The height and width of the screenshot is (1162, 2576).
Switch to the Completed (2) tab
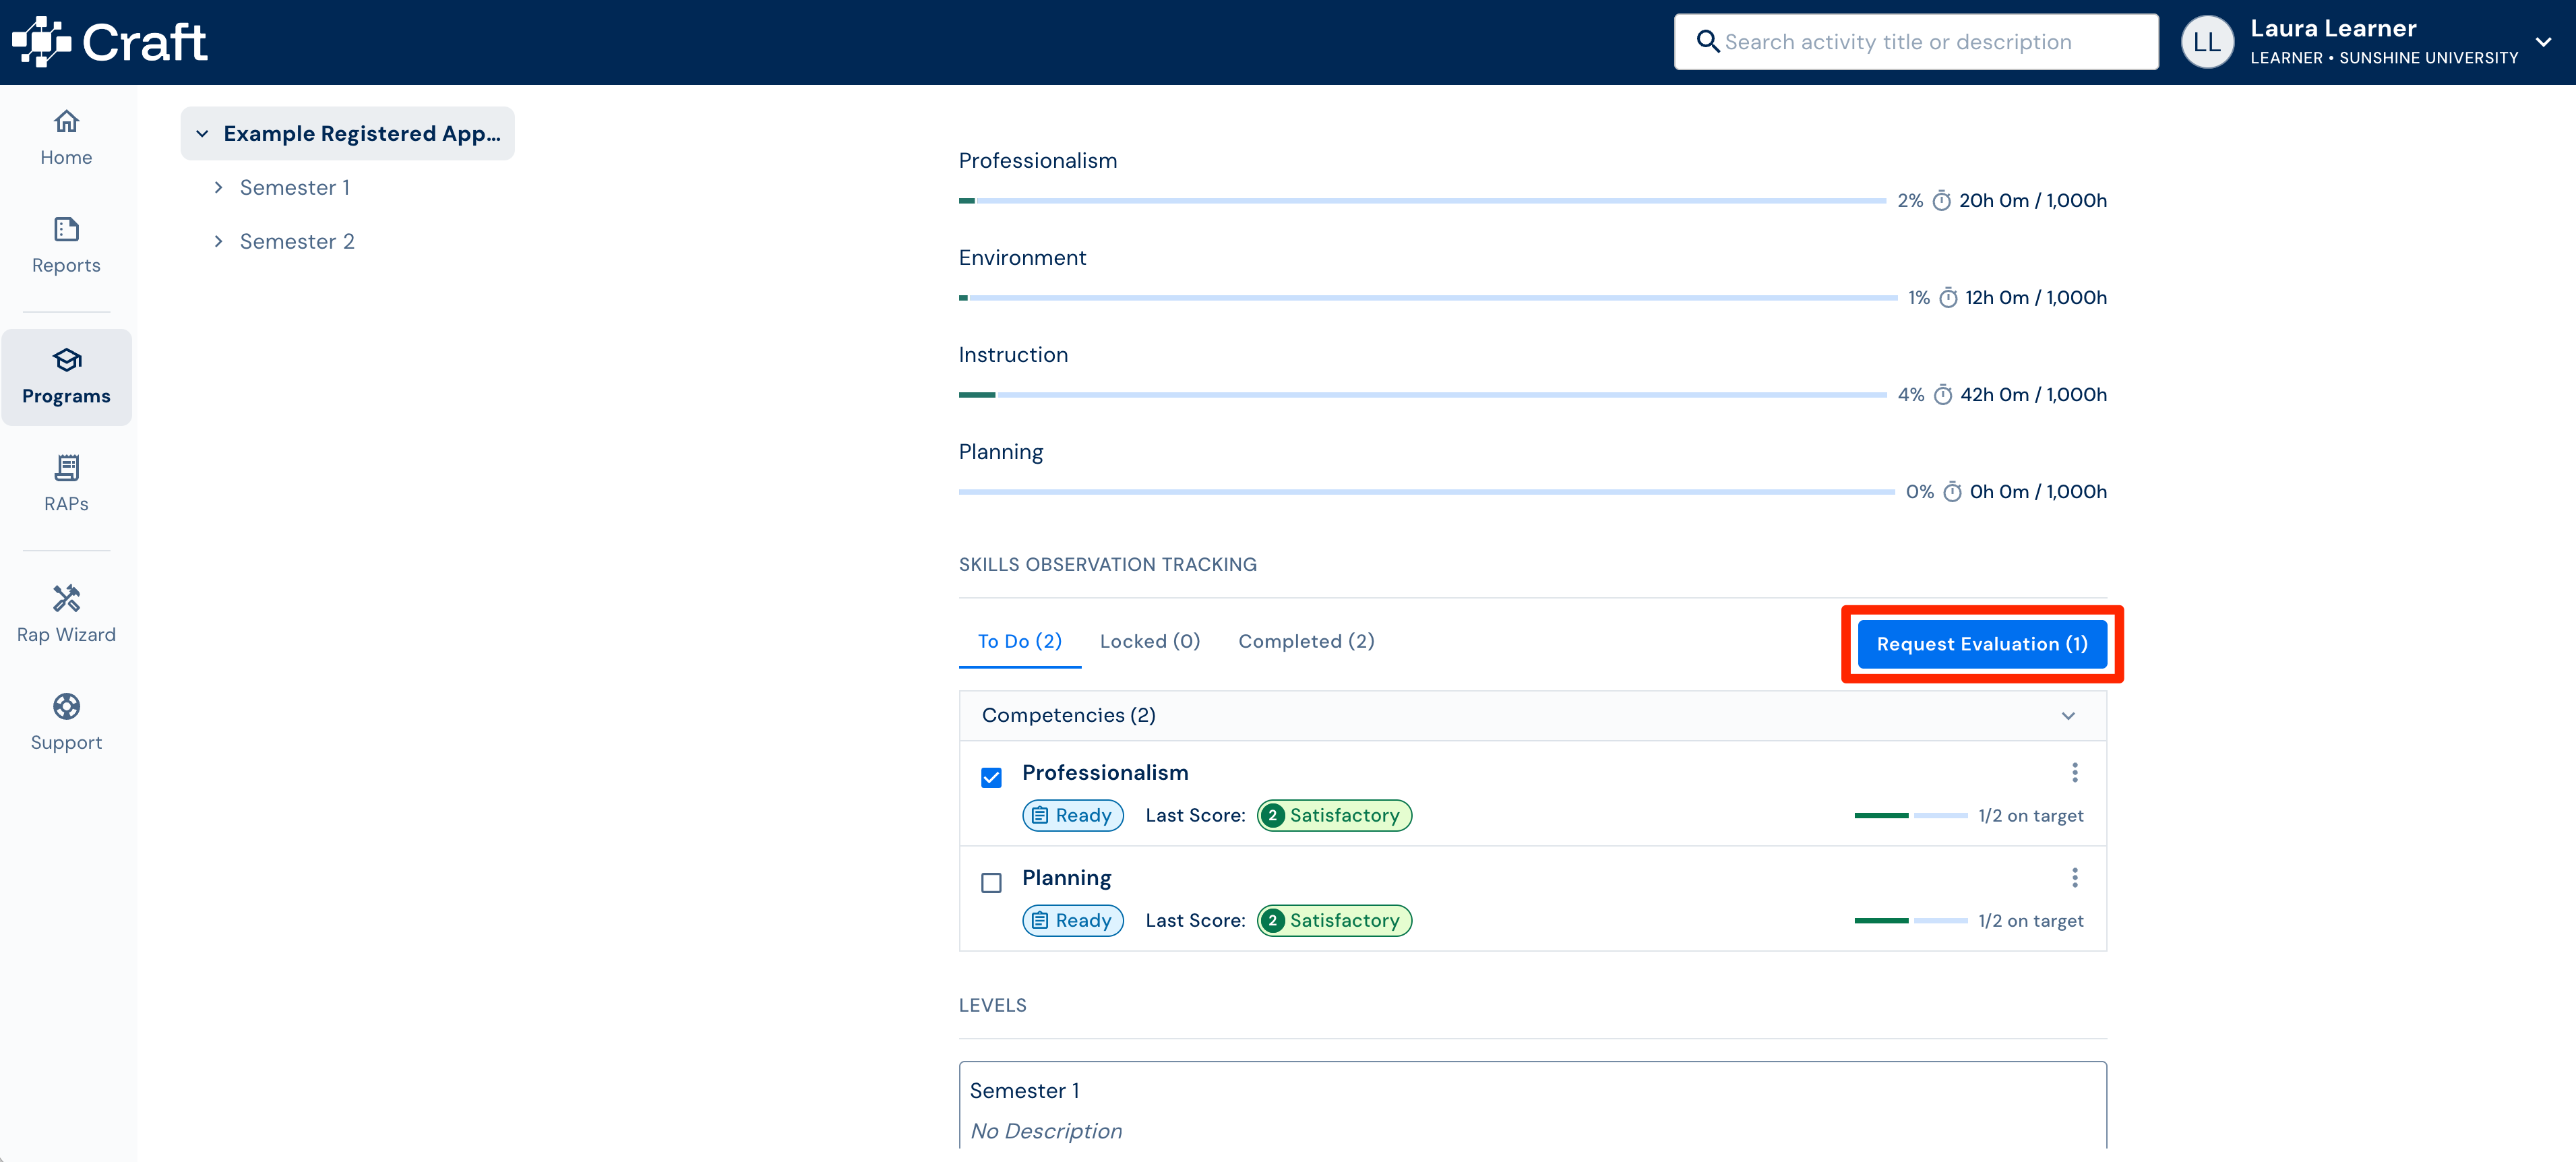click(x=1306, y=641)
